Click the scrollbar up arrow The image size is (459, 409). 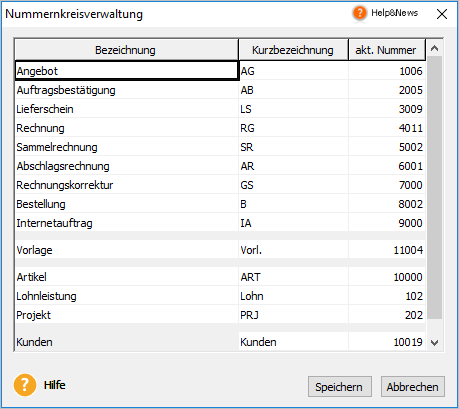click(x=434, y=48)
